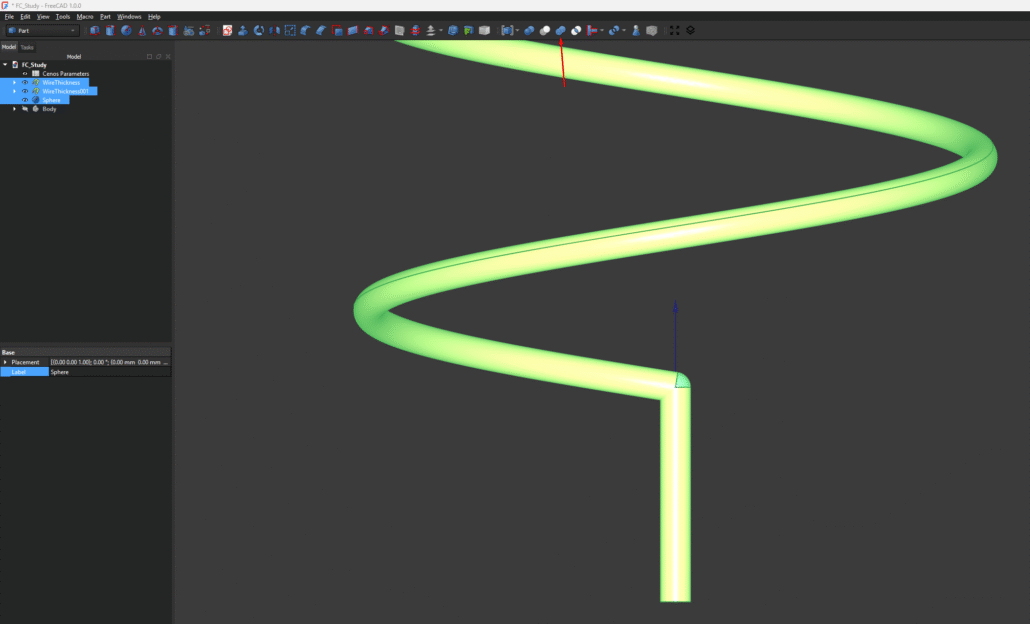Screen dimensions: 1030x624
Task: Expand the Body tree item
Action: click(x=14, y=109)
